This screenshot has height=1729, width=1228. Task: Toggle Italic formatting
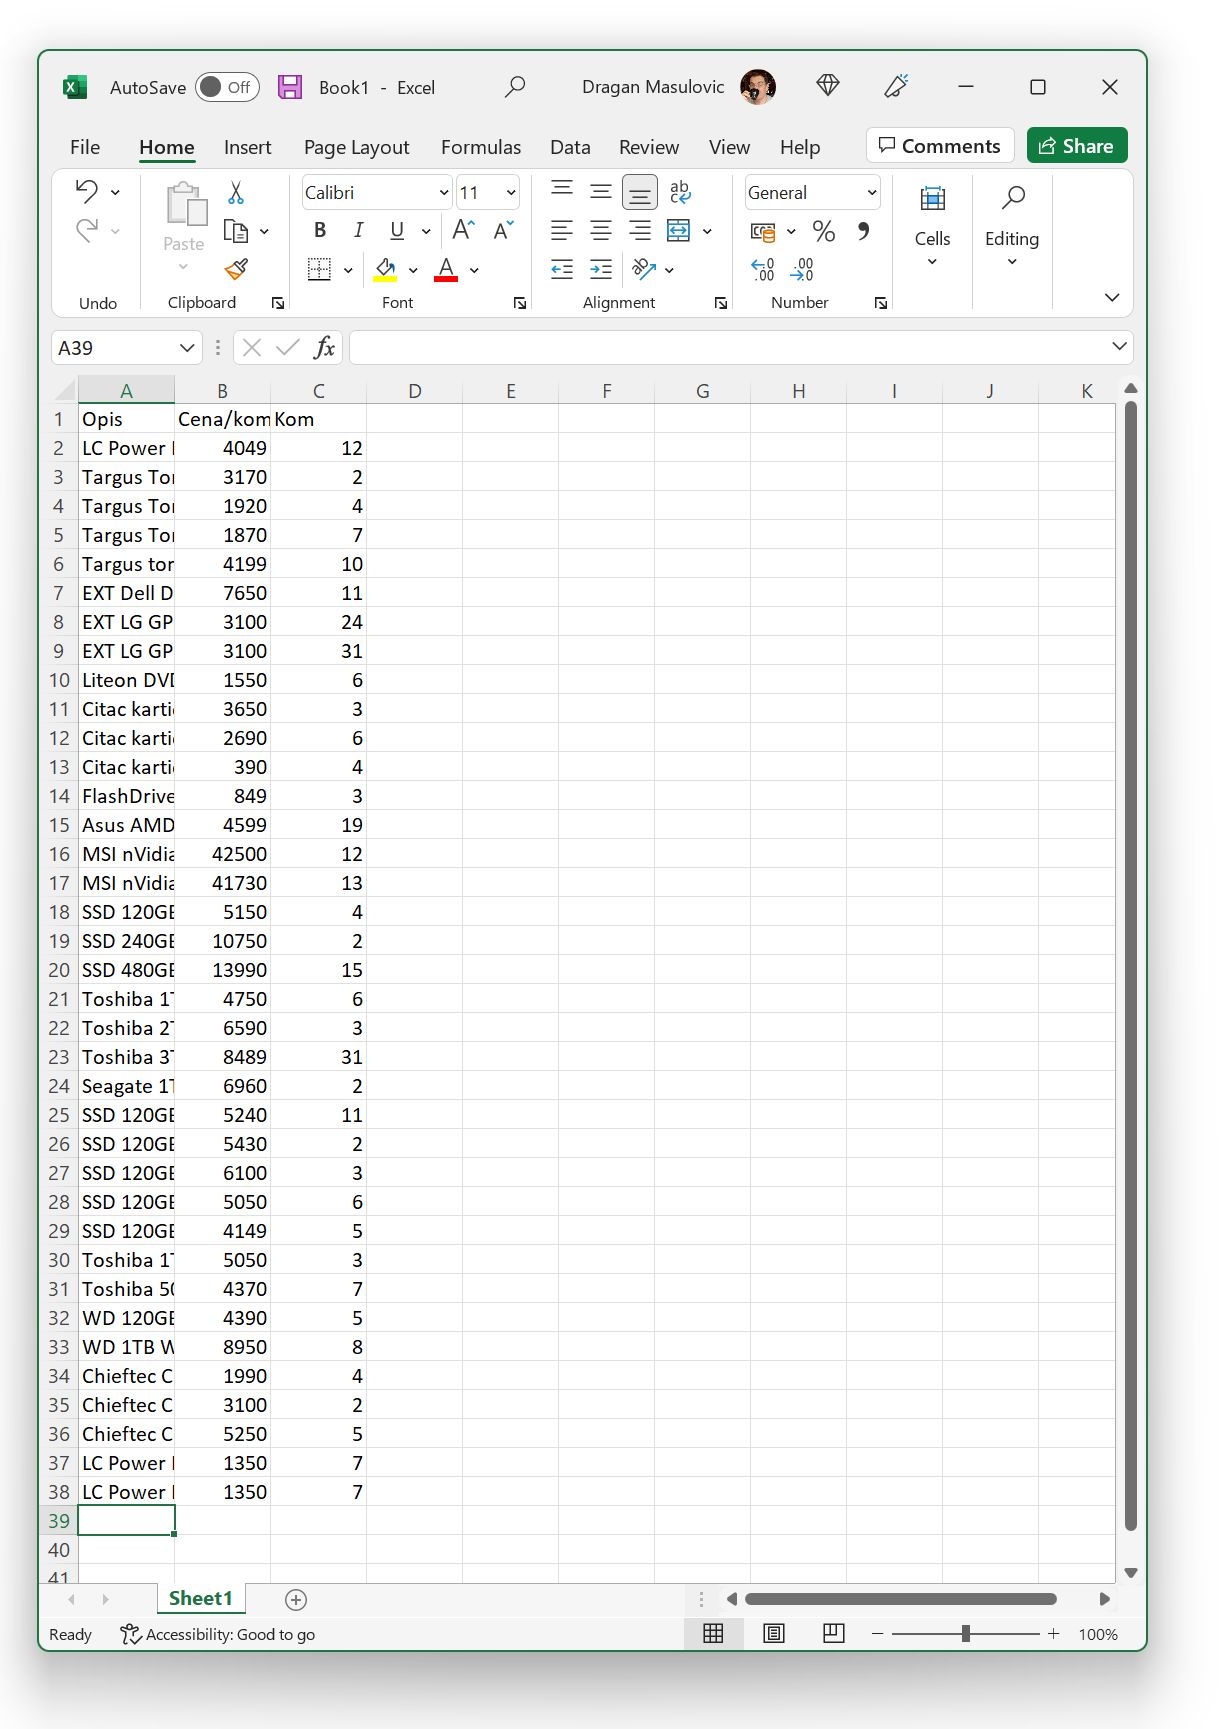click(x=358, y=230)
